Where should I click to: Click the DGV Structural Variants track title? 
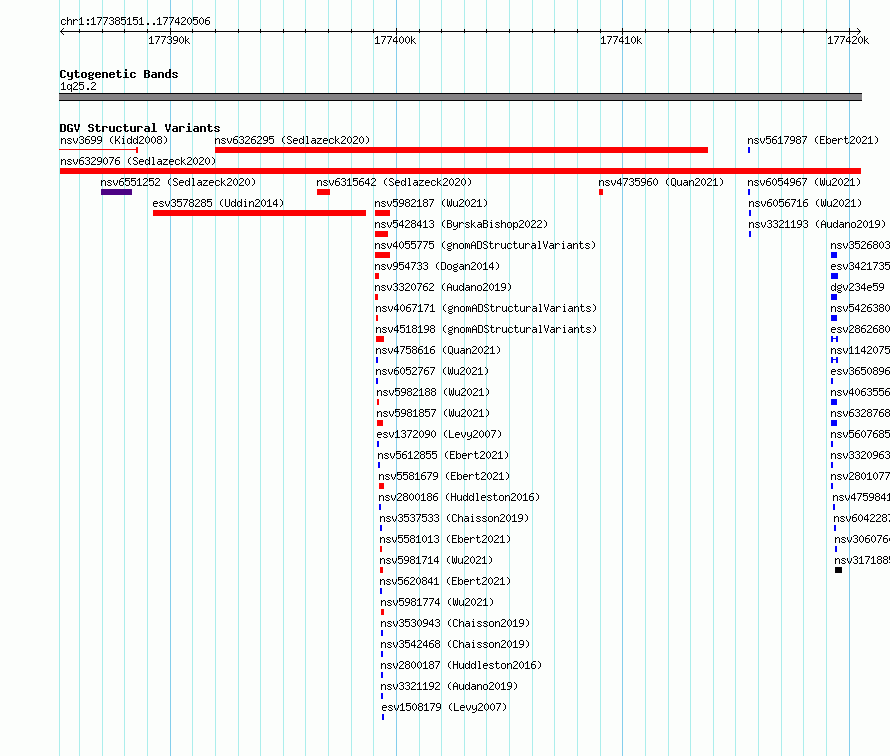tap(140, 128)
